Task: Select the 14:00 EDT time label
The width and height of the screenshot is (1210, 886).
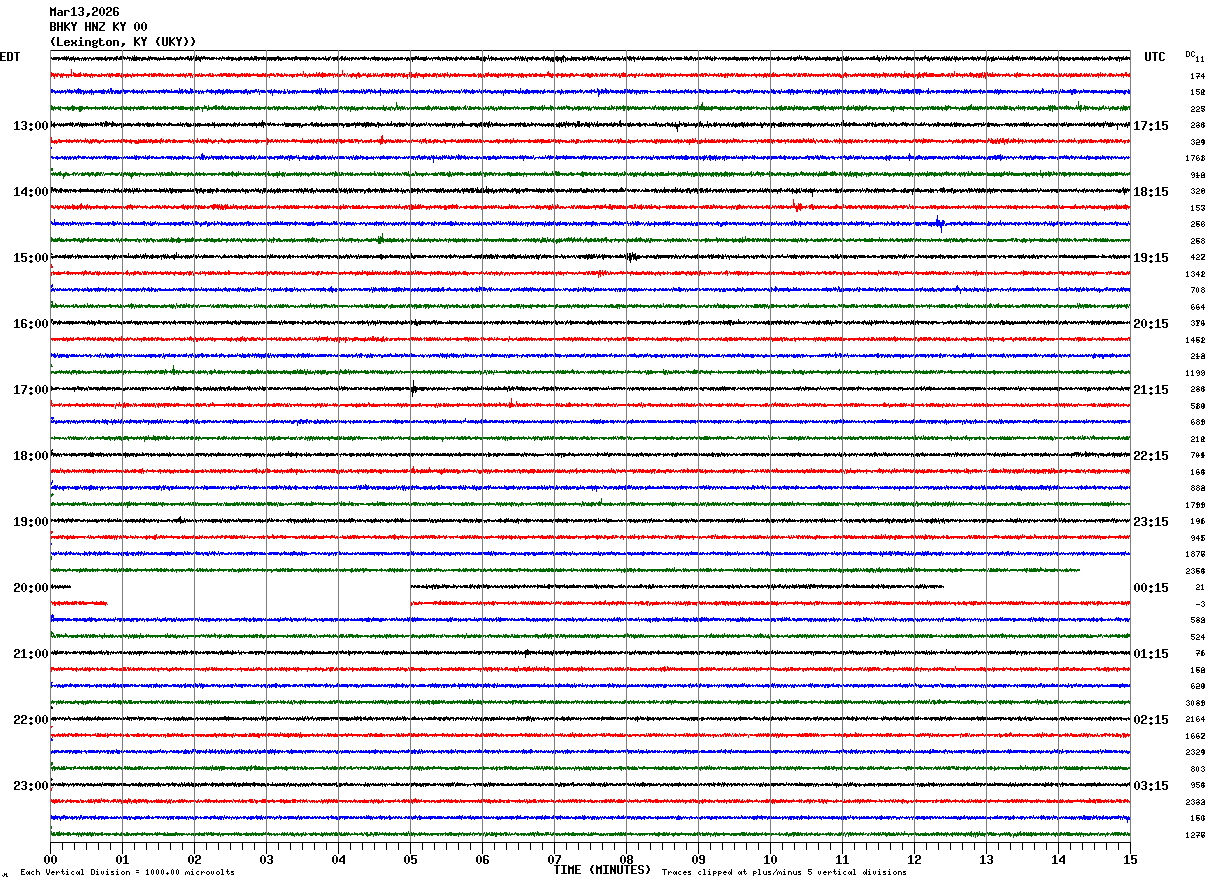Action: [x=30, y=192]
